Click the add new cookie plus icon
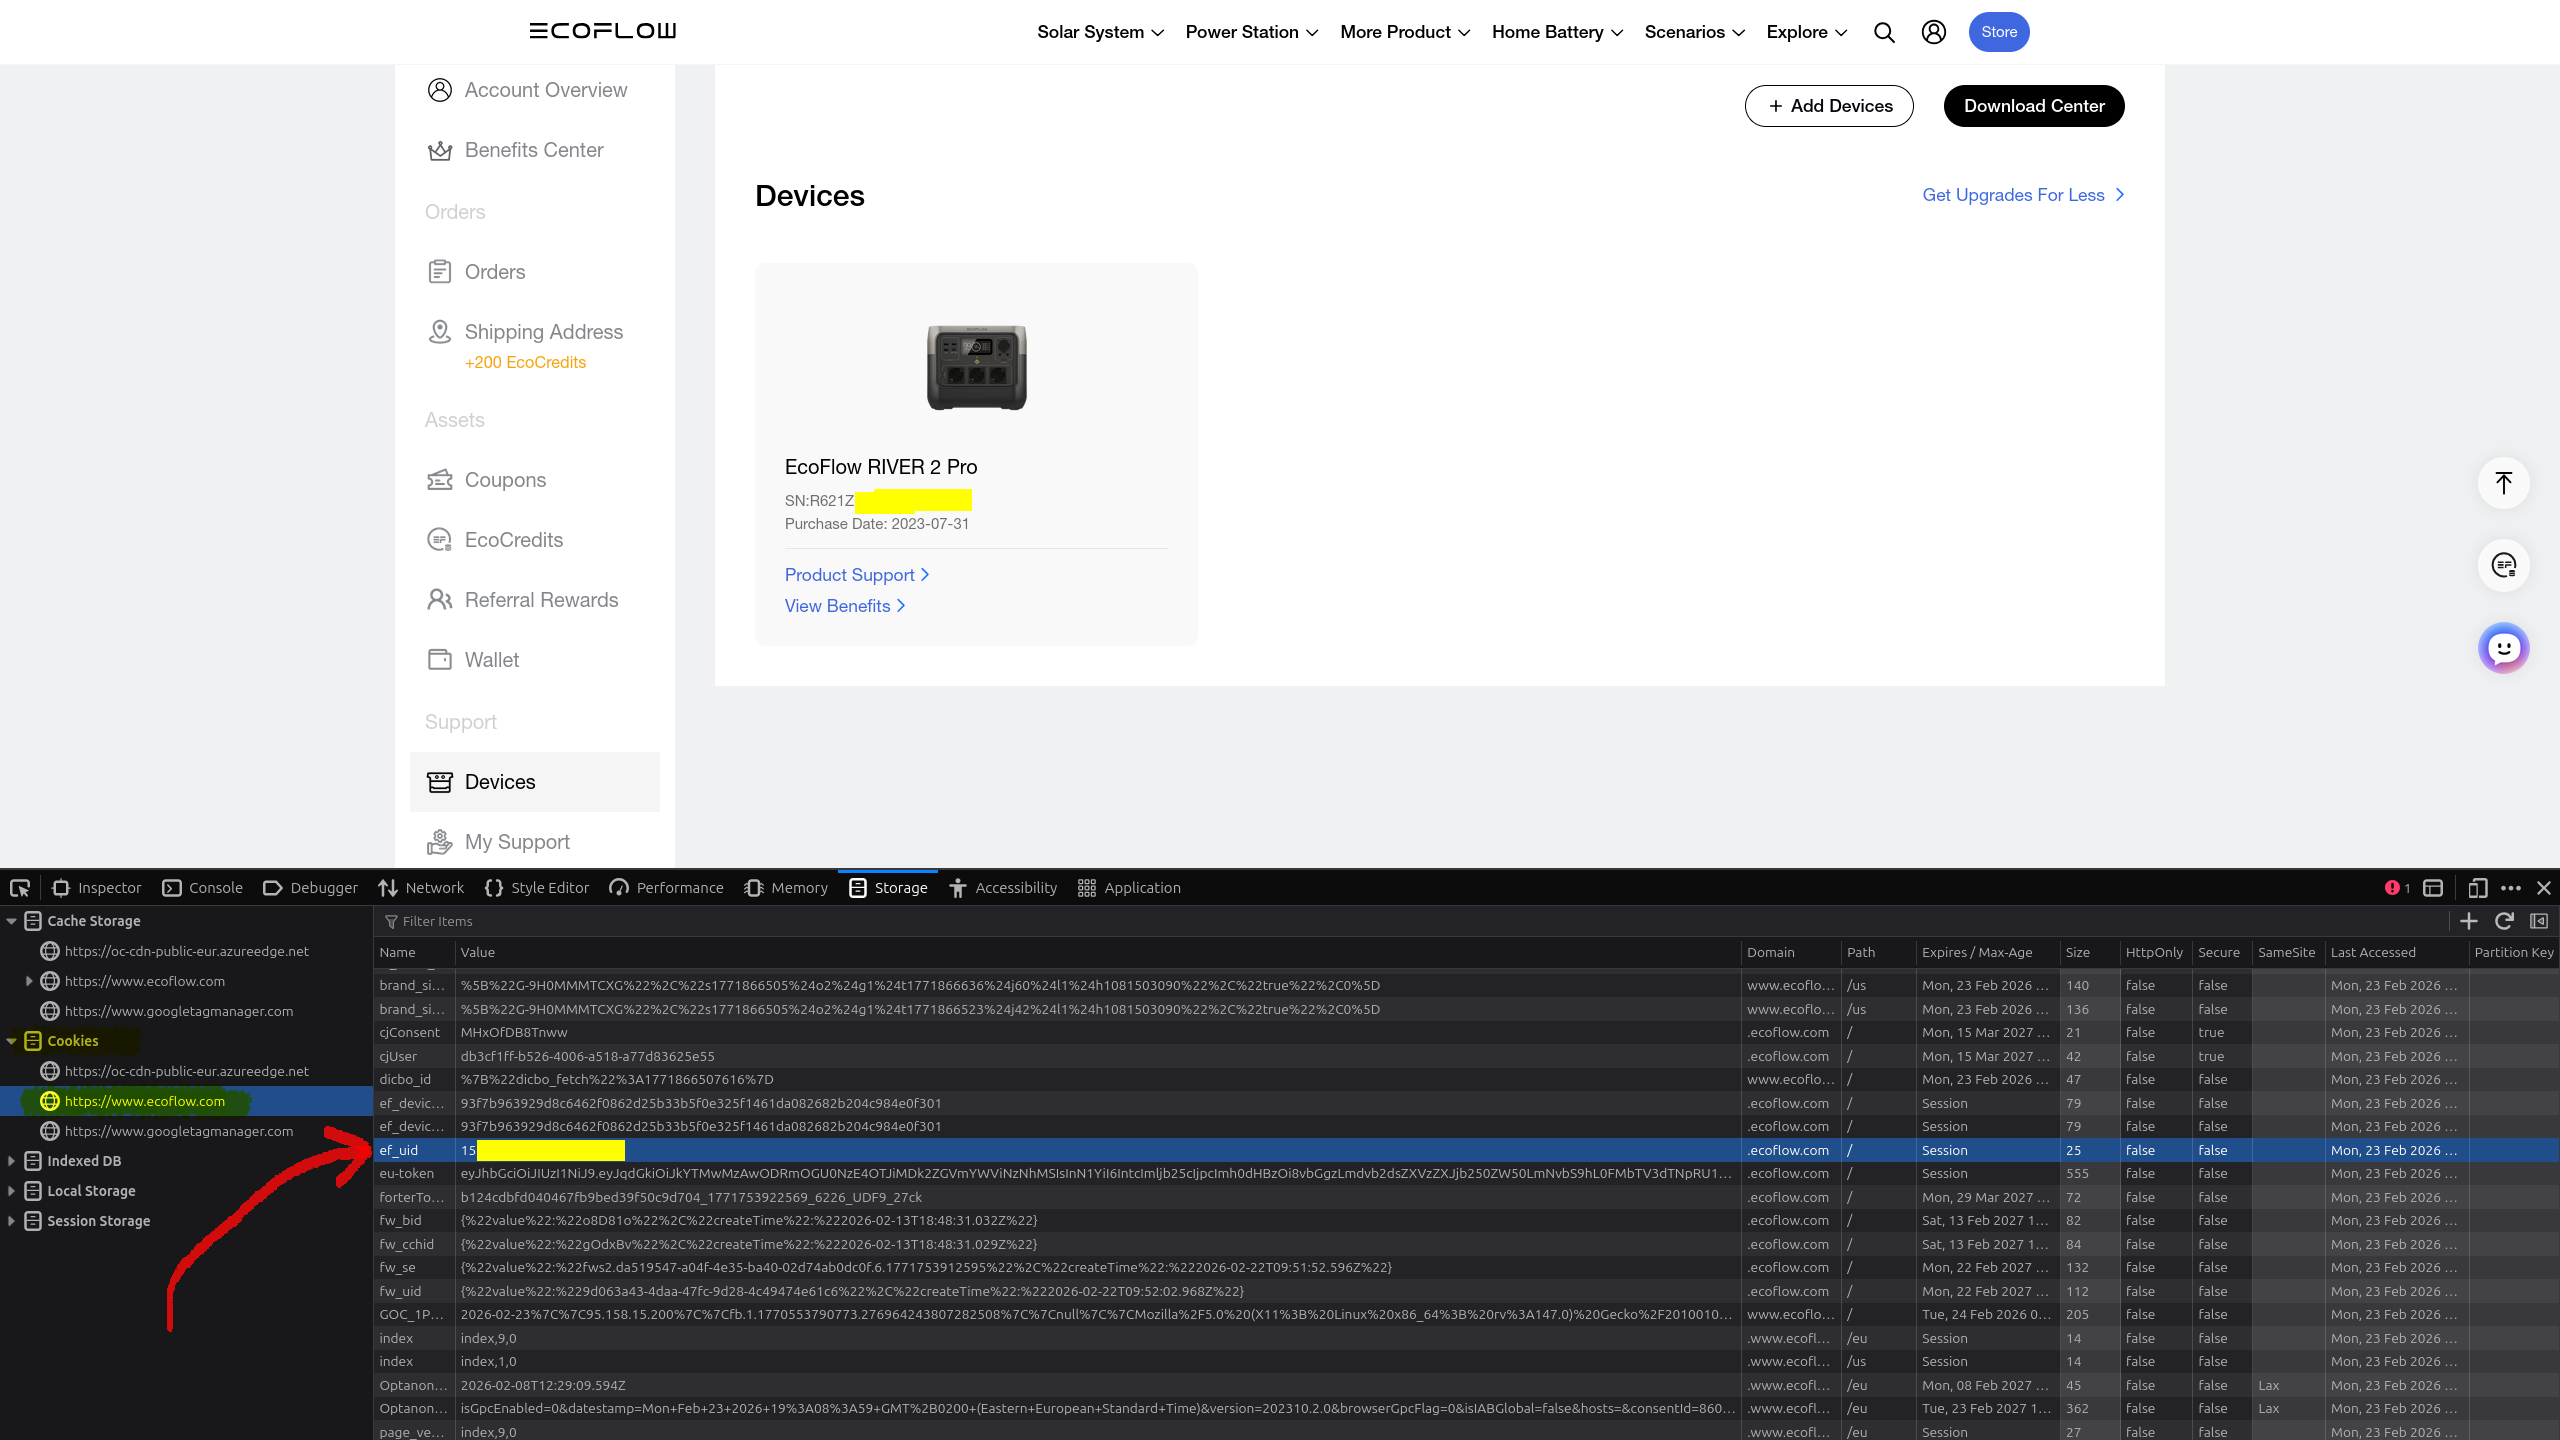Screen dimensions: 2560x1440 tap(2468, 921)
